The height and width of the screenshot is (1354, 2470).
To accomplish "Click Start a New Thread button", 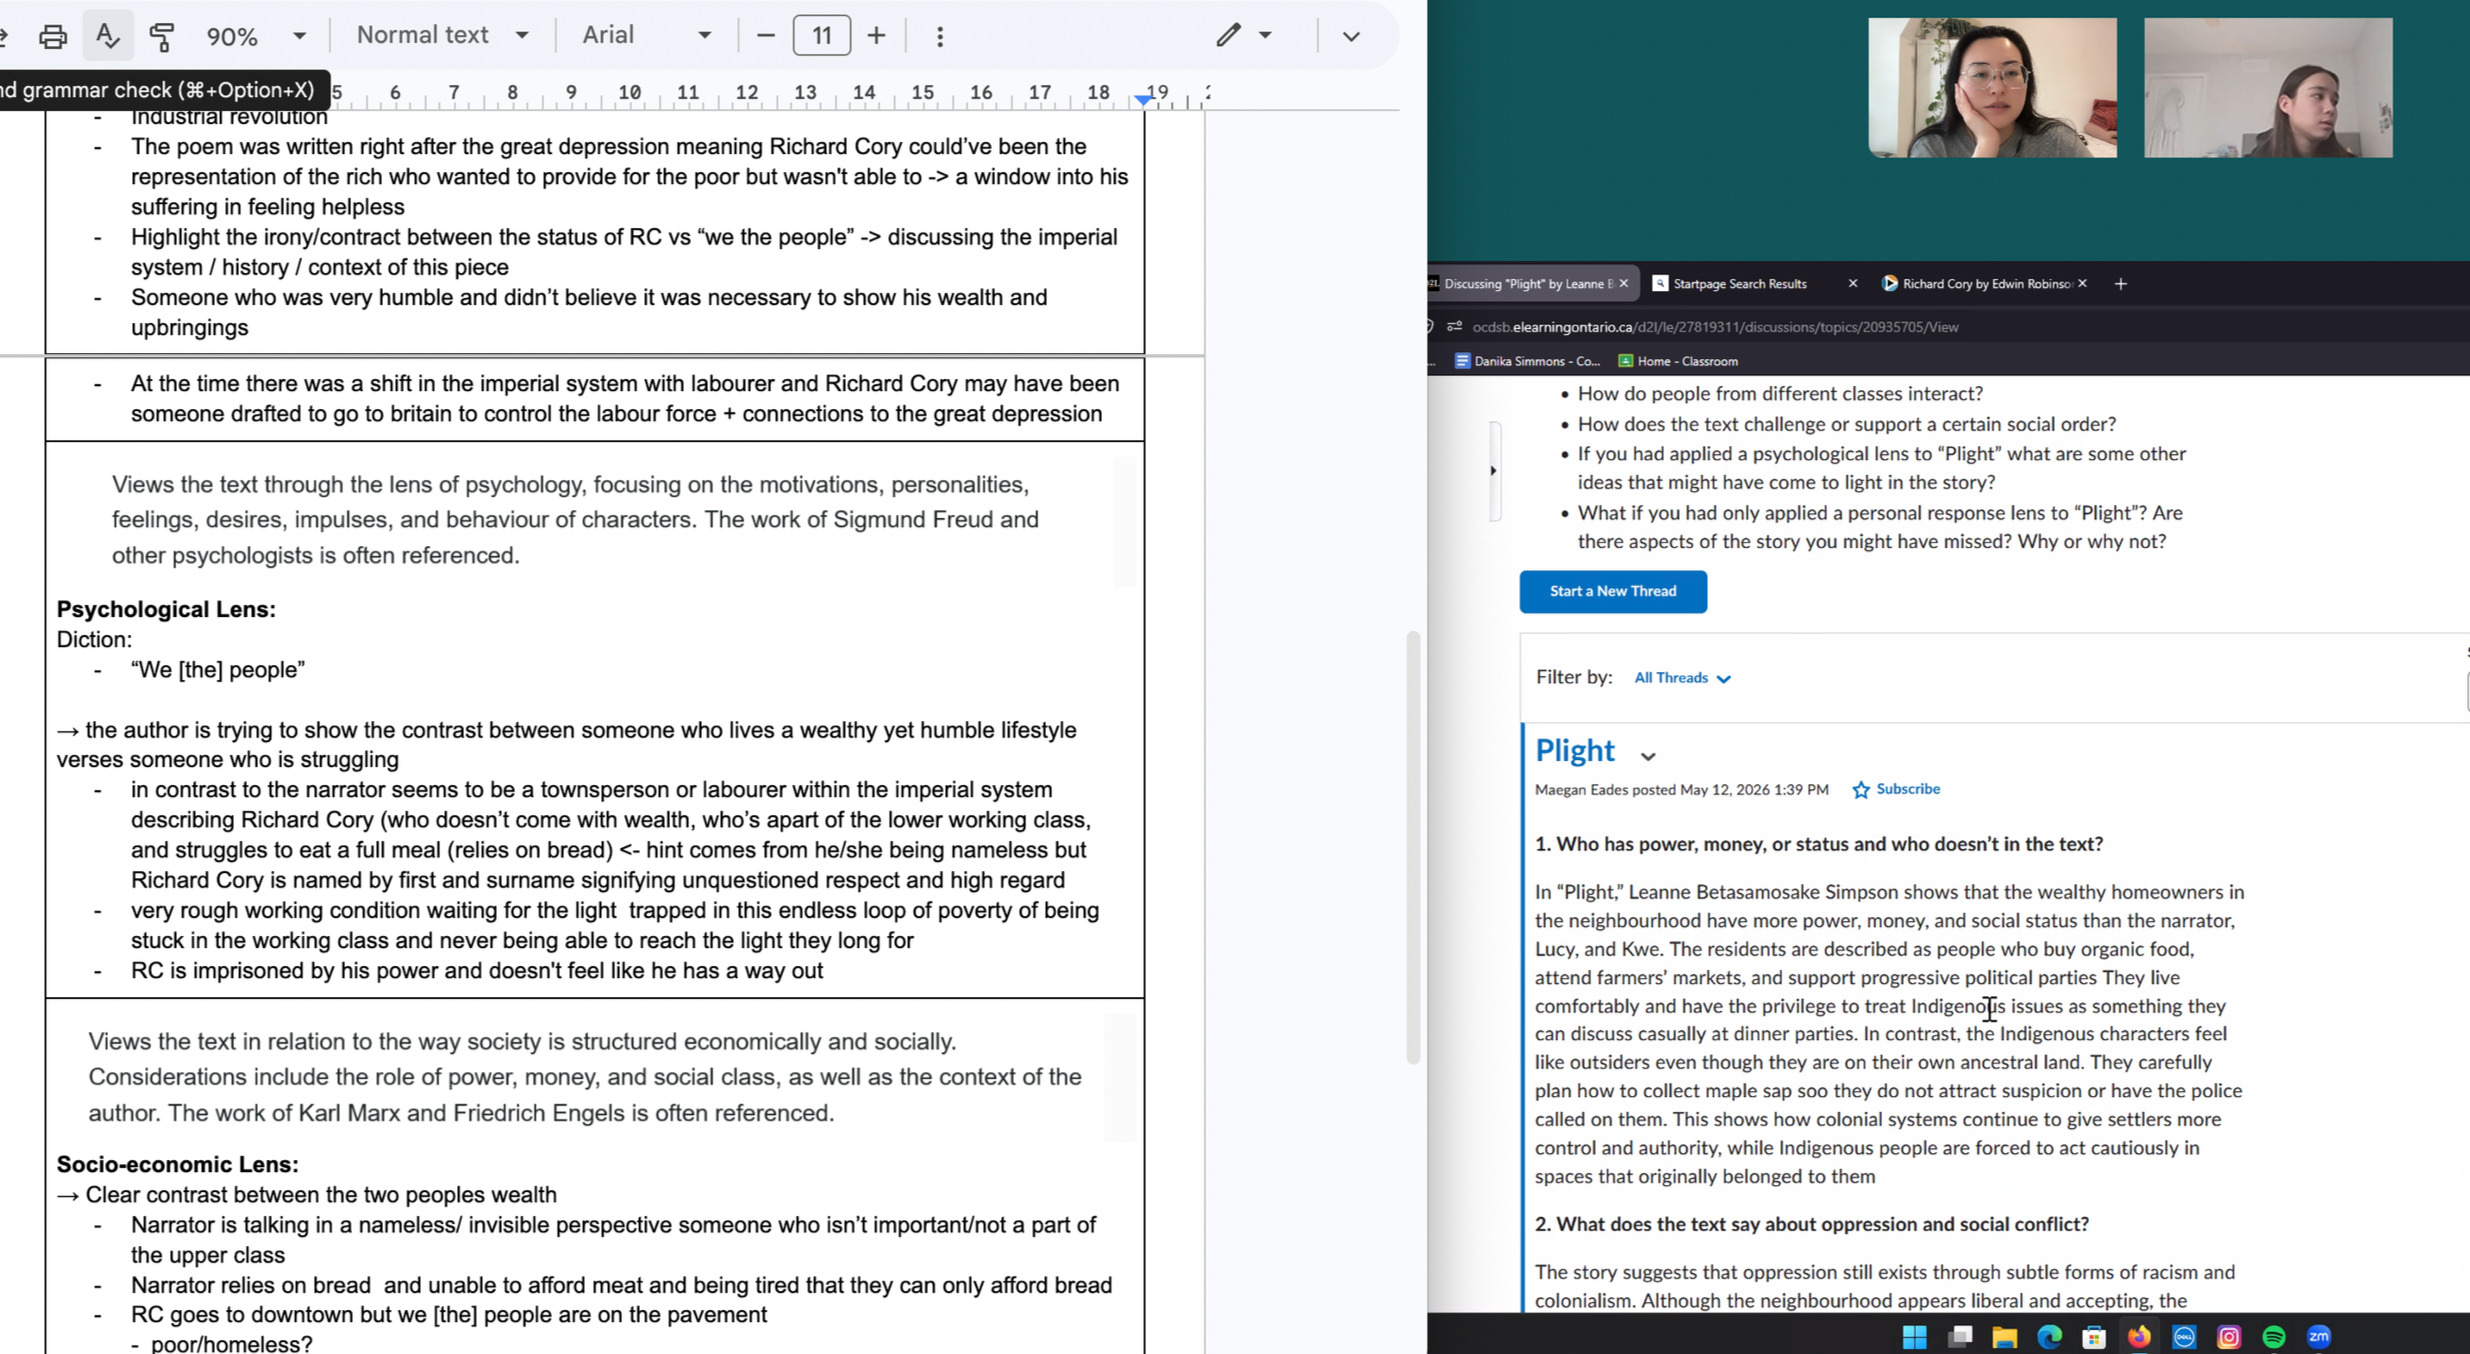I will tap(1612, 591).
